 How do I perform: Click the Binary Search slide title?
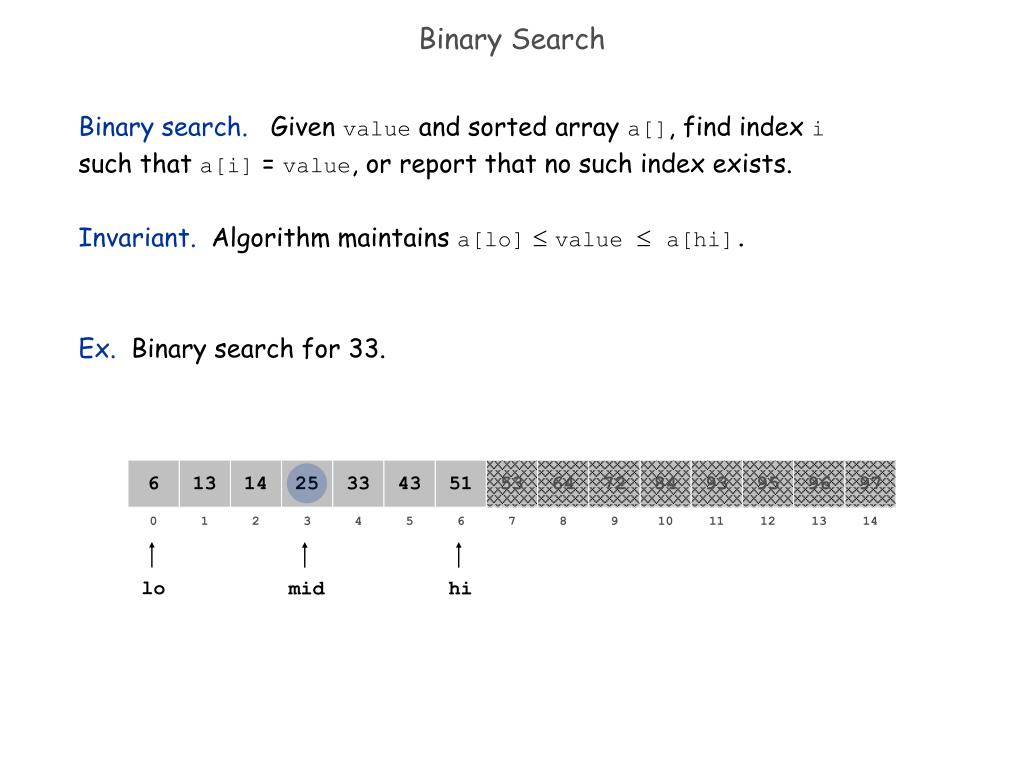click(x=512, y=39)
